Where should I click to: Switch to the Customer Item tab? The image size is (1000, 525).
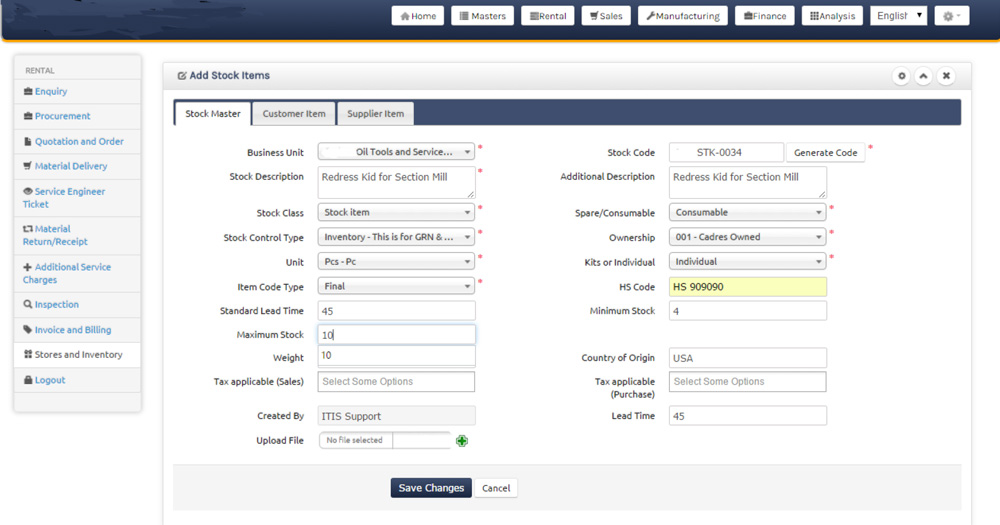pyautogui.click(x=294, y=114)
